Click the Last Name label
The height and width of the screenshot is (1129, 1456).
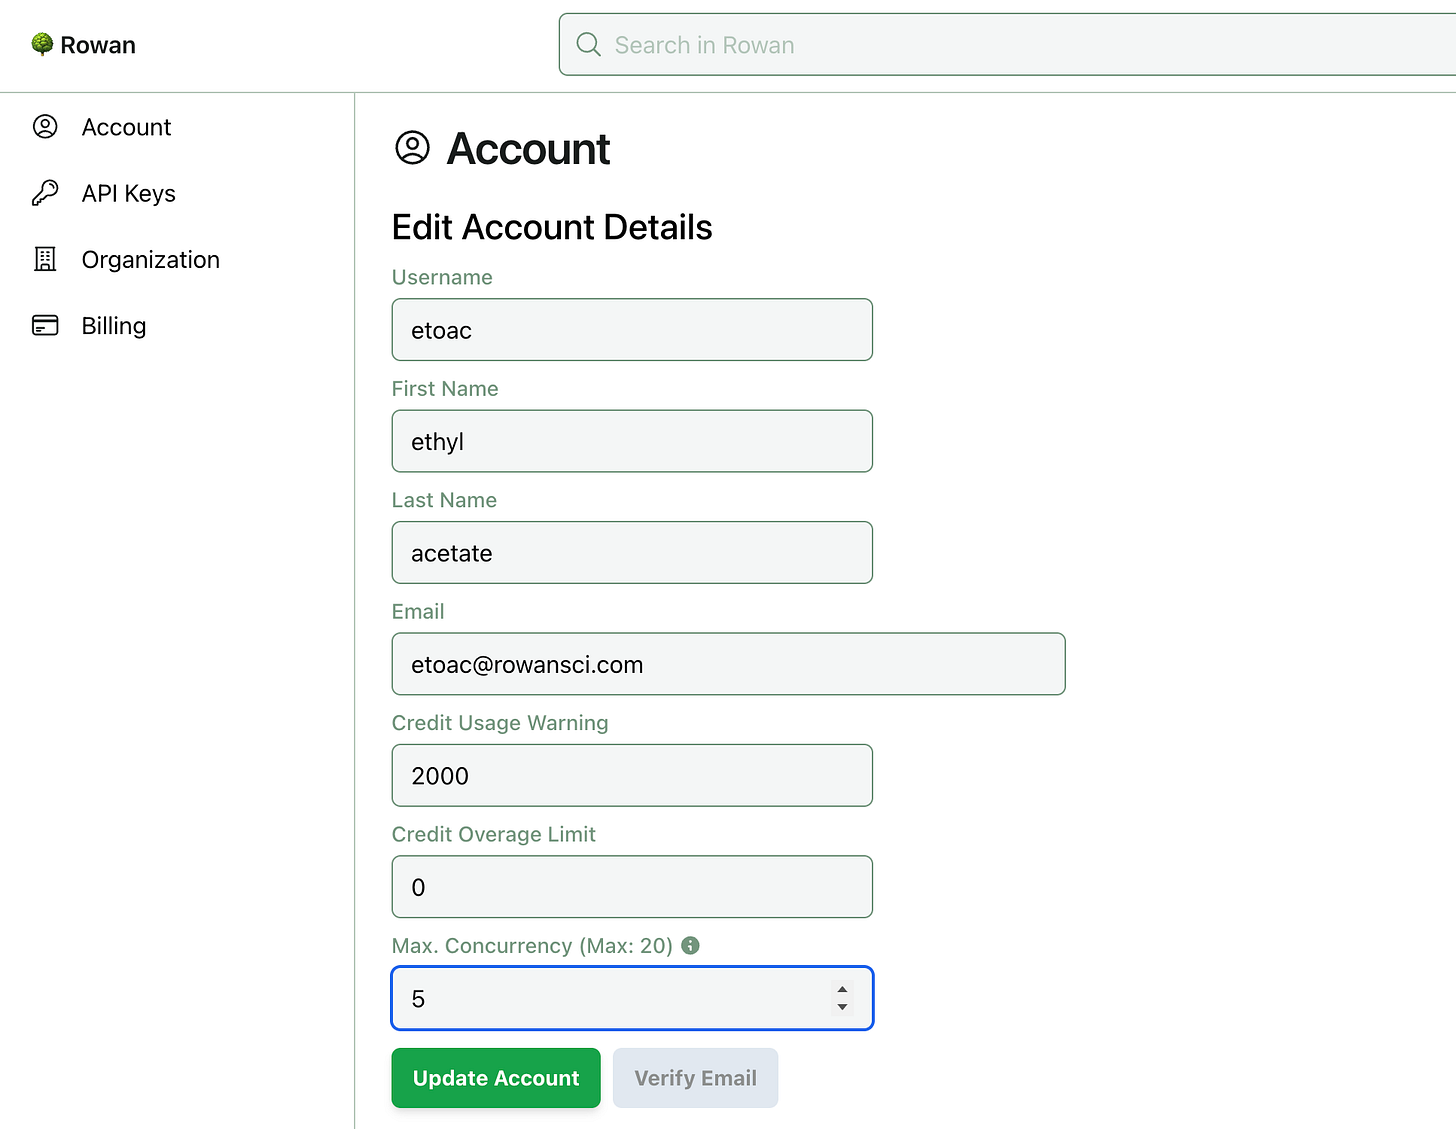[x=444, y=500]
